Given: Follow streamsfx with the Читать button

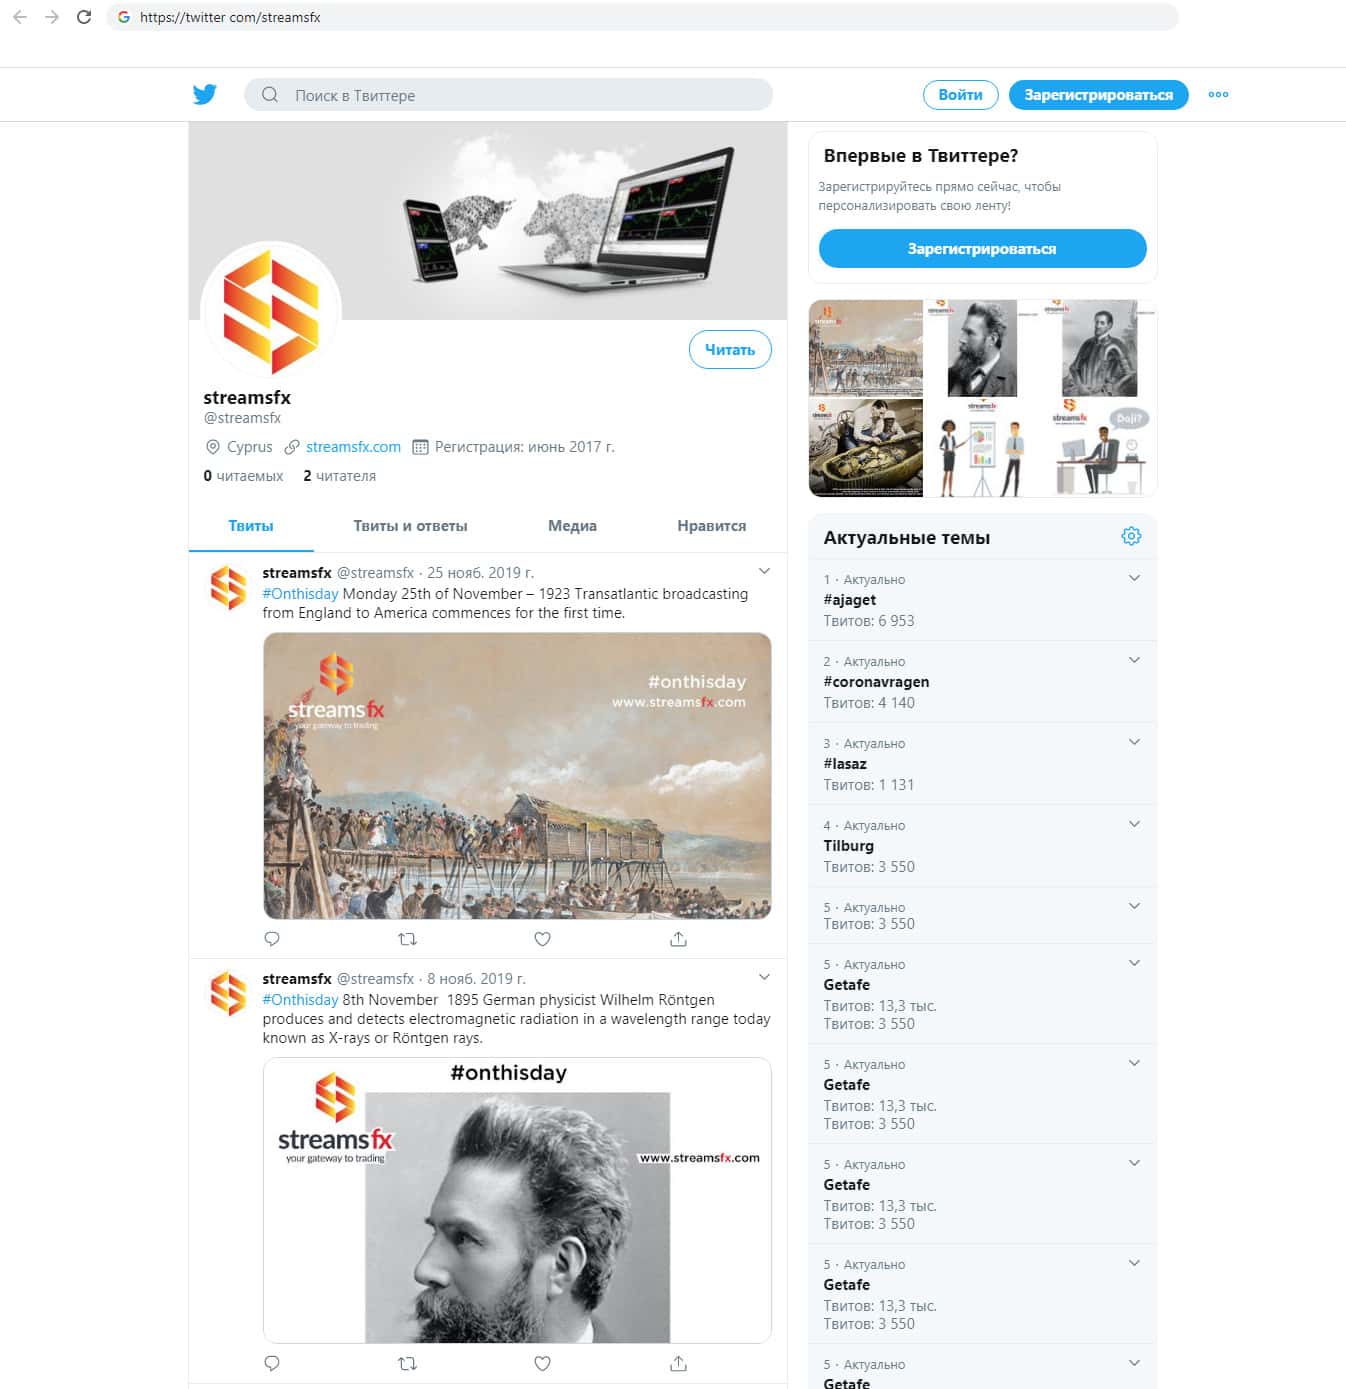Looking at the screenshot, I should pos(730,349).
